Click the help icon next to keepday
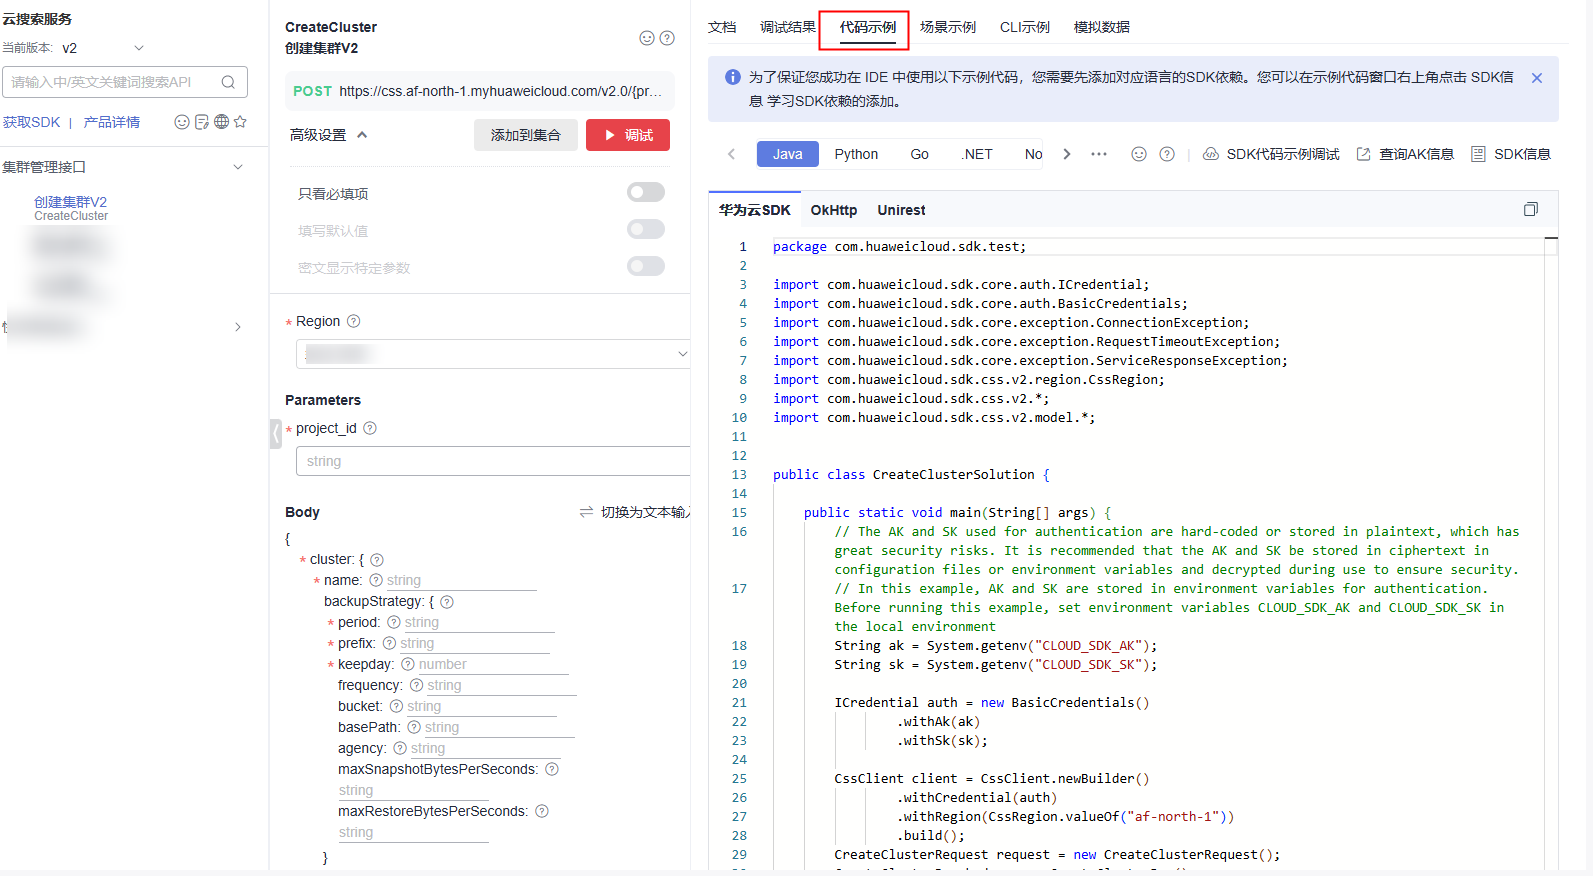 (x=408, y=664)
